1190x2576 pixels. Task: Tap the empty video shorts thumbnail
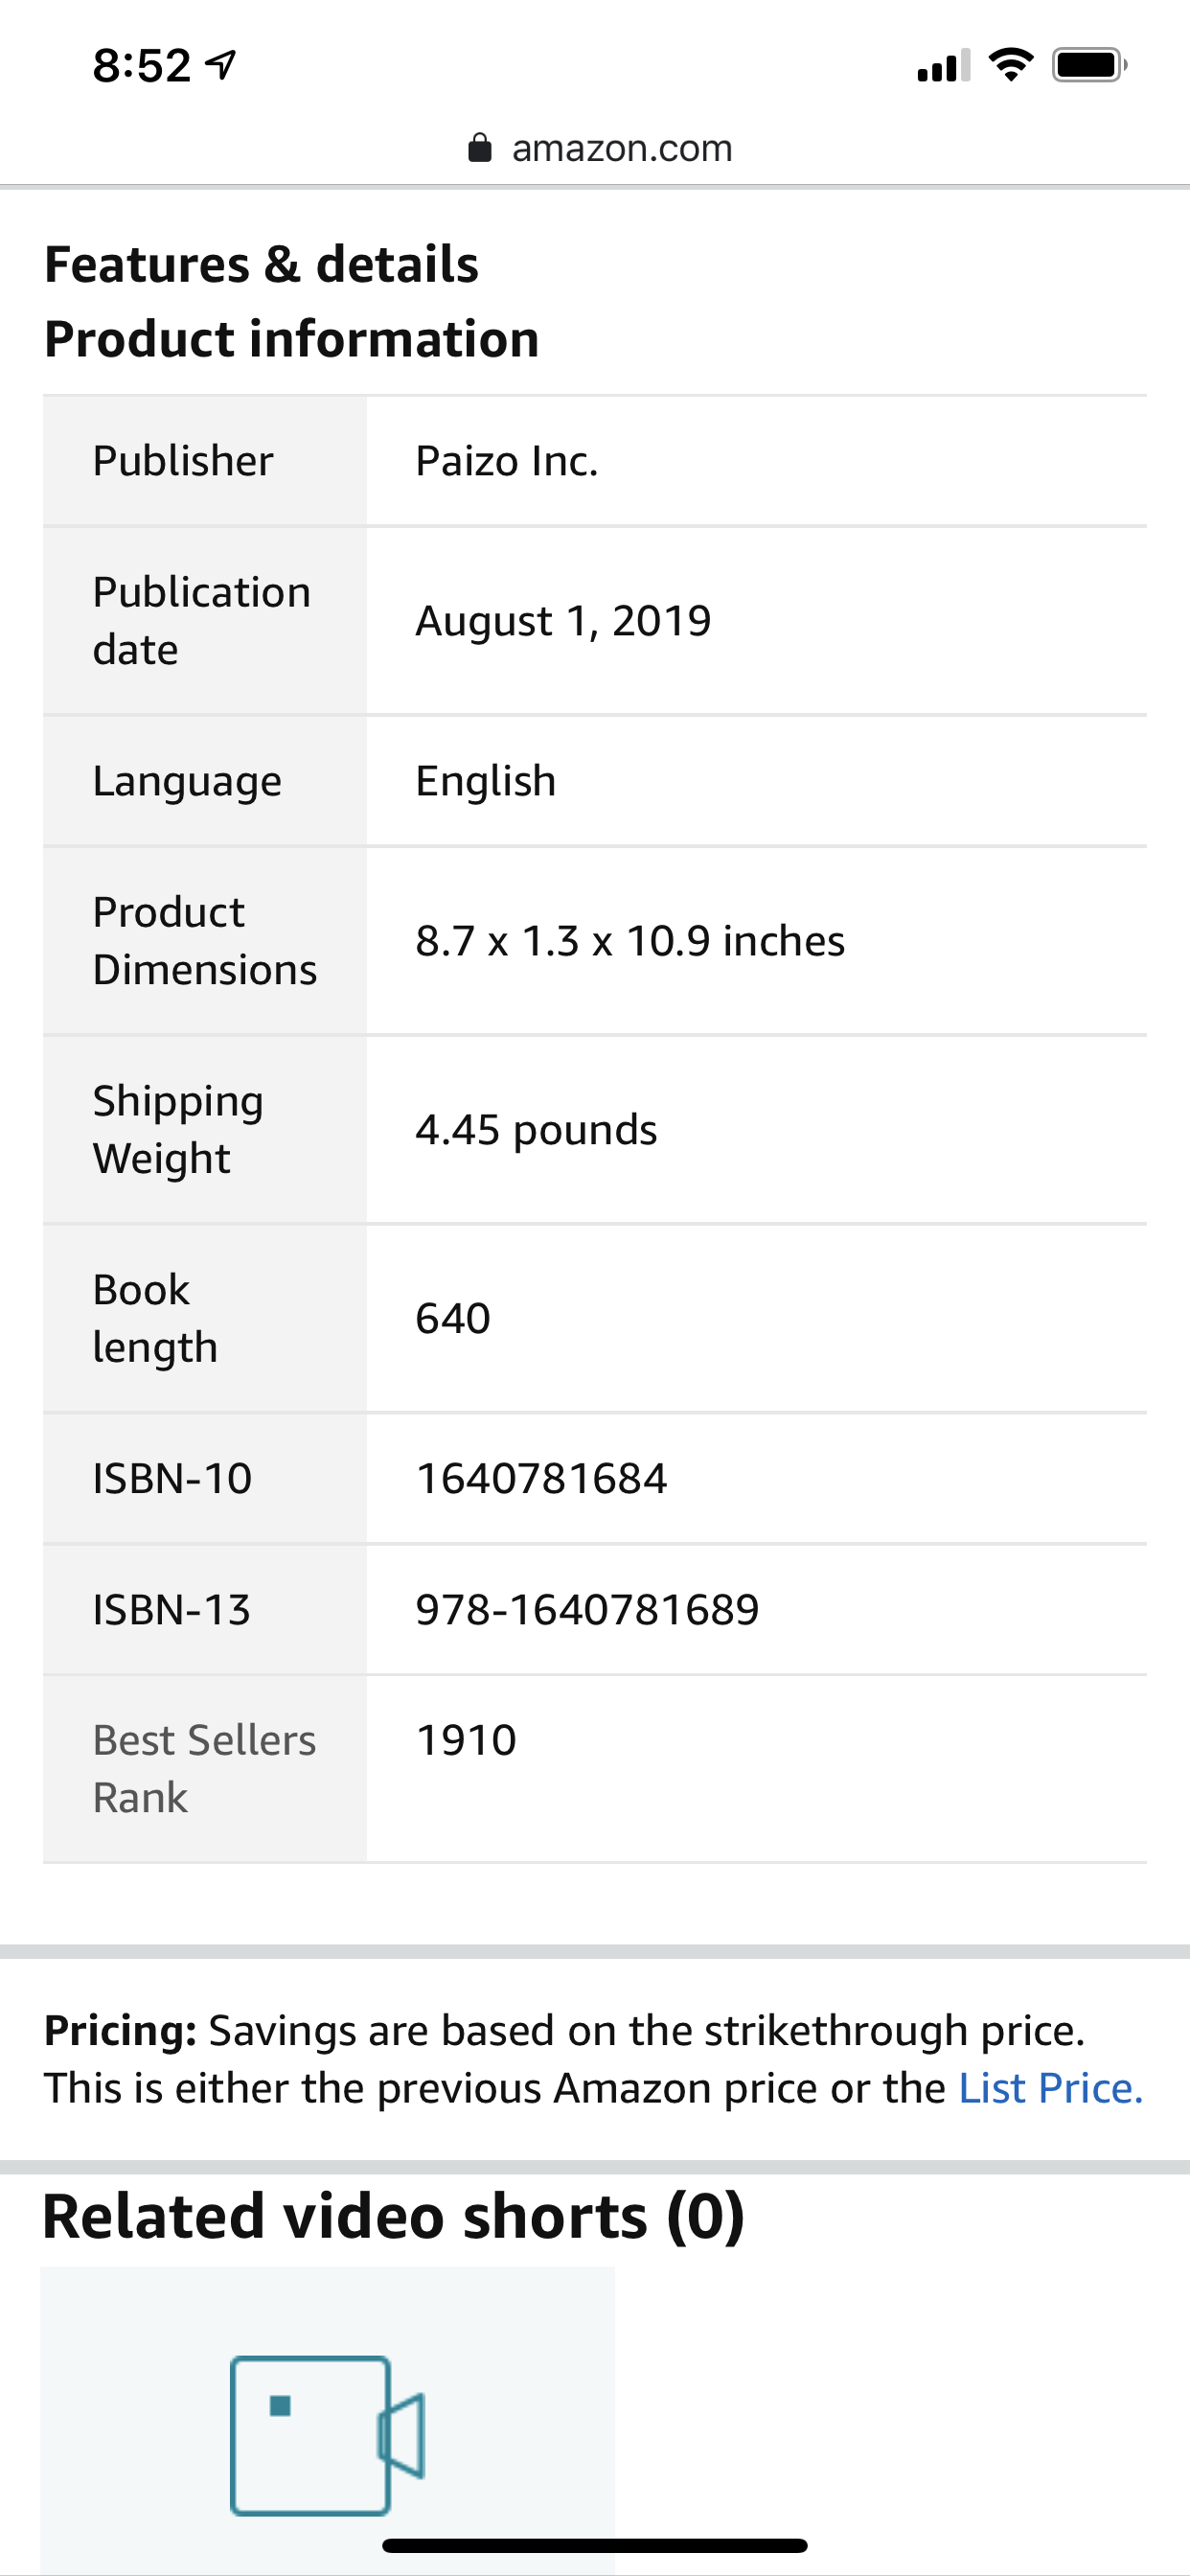(328, 2420)
